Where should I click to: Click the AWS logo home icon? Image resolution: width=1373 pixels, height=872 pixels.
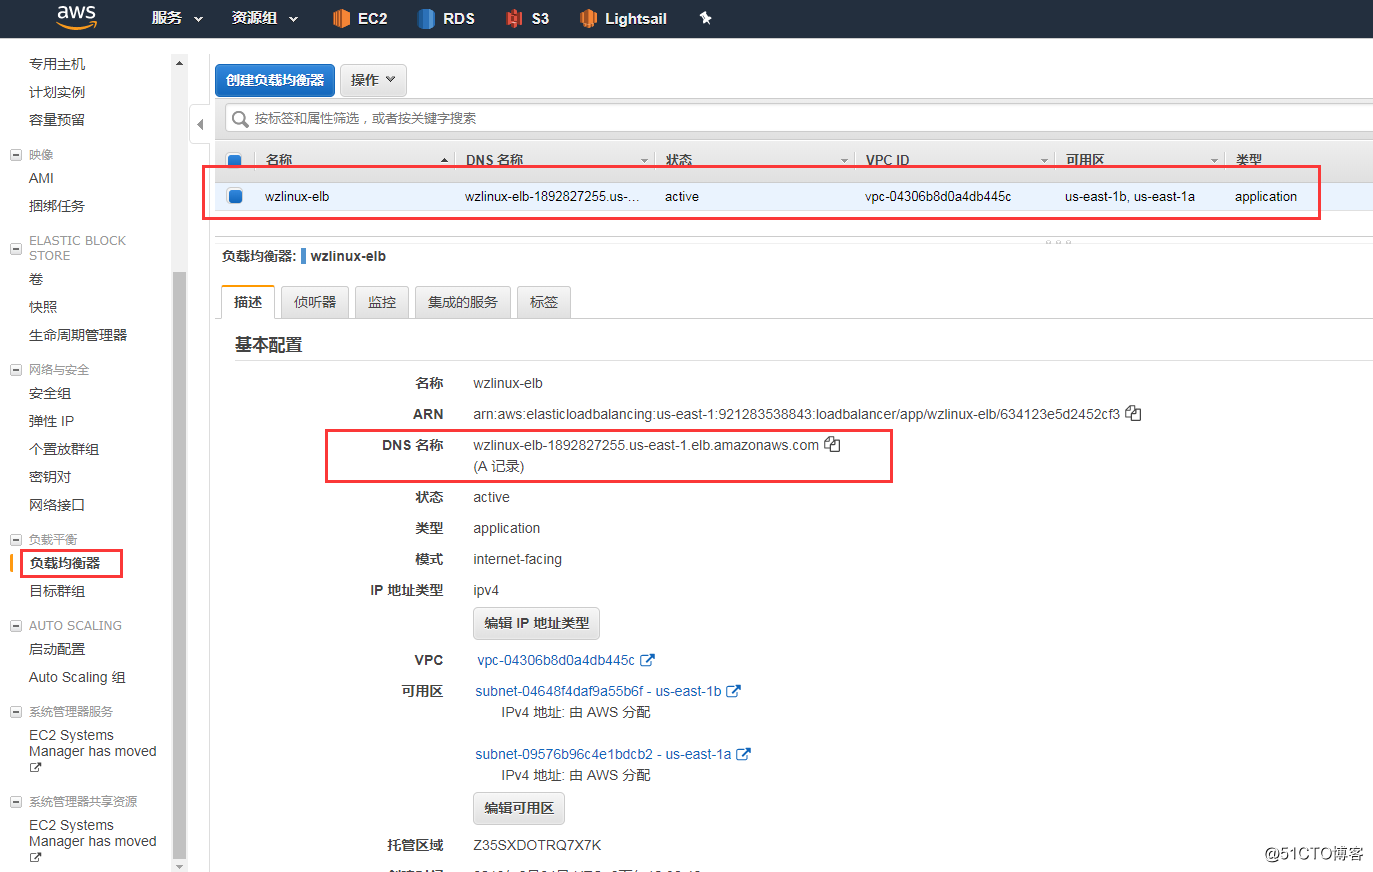point(76,17)
